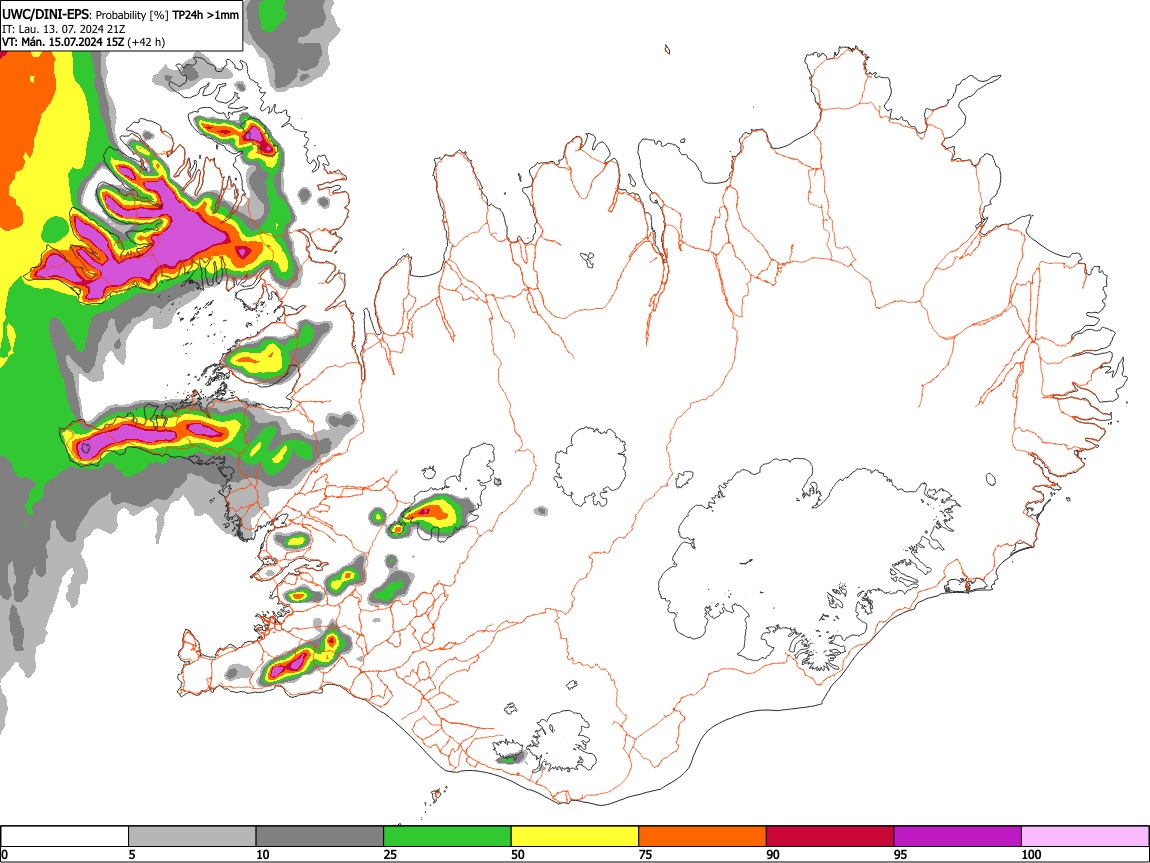Click the orange 75-90% legend swatch

(703, 837)
